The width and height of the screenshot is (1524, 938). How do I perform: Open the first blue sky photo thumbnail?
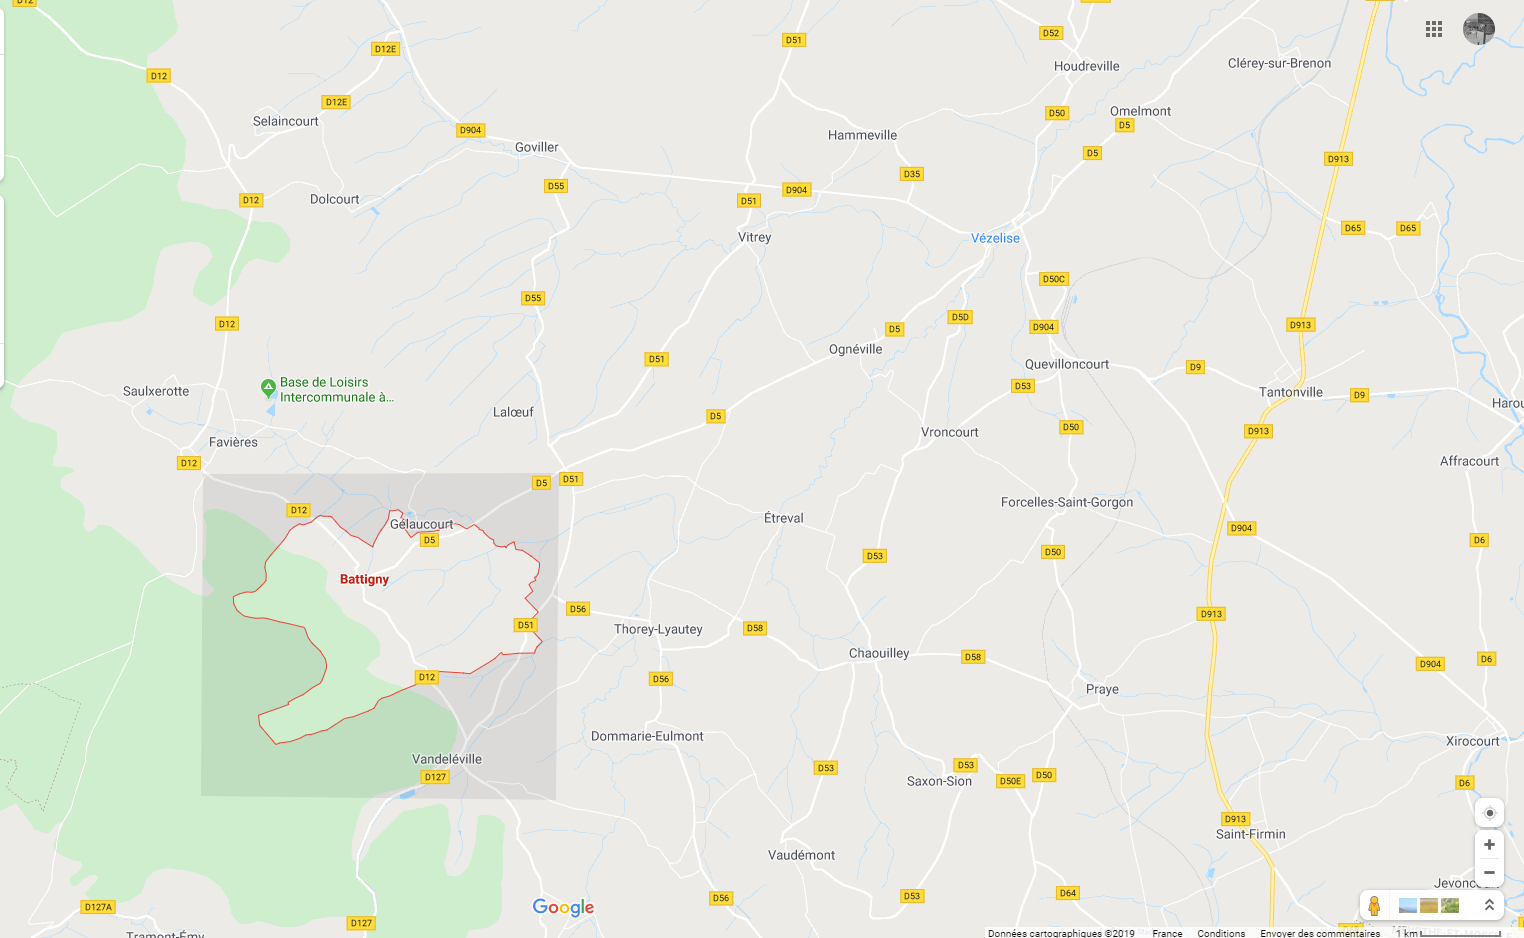tap(1408, 905)
